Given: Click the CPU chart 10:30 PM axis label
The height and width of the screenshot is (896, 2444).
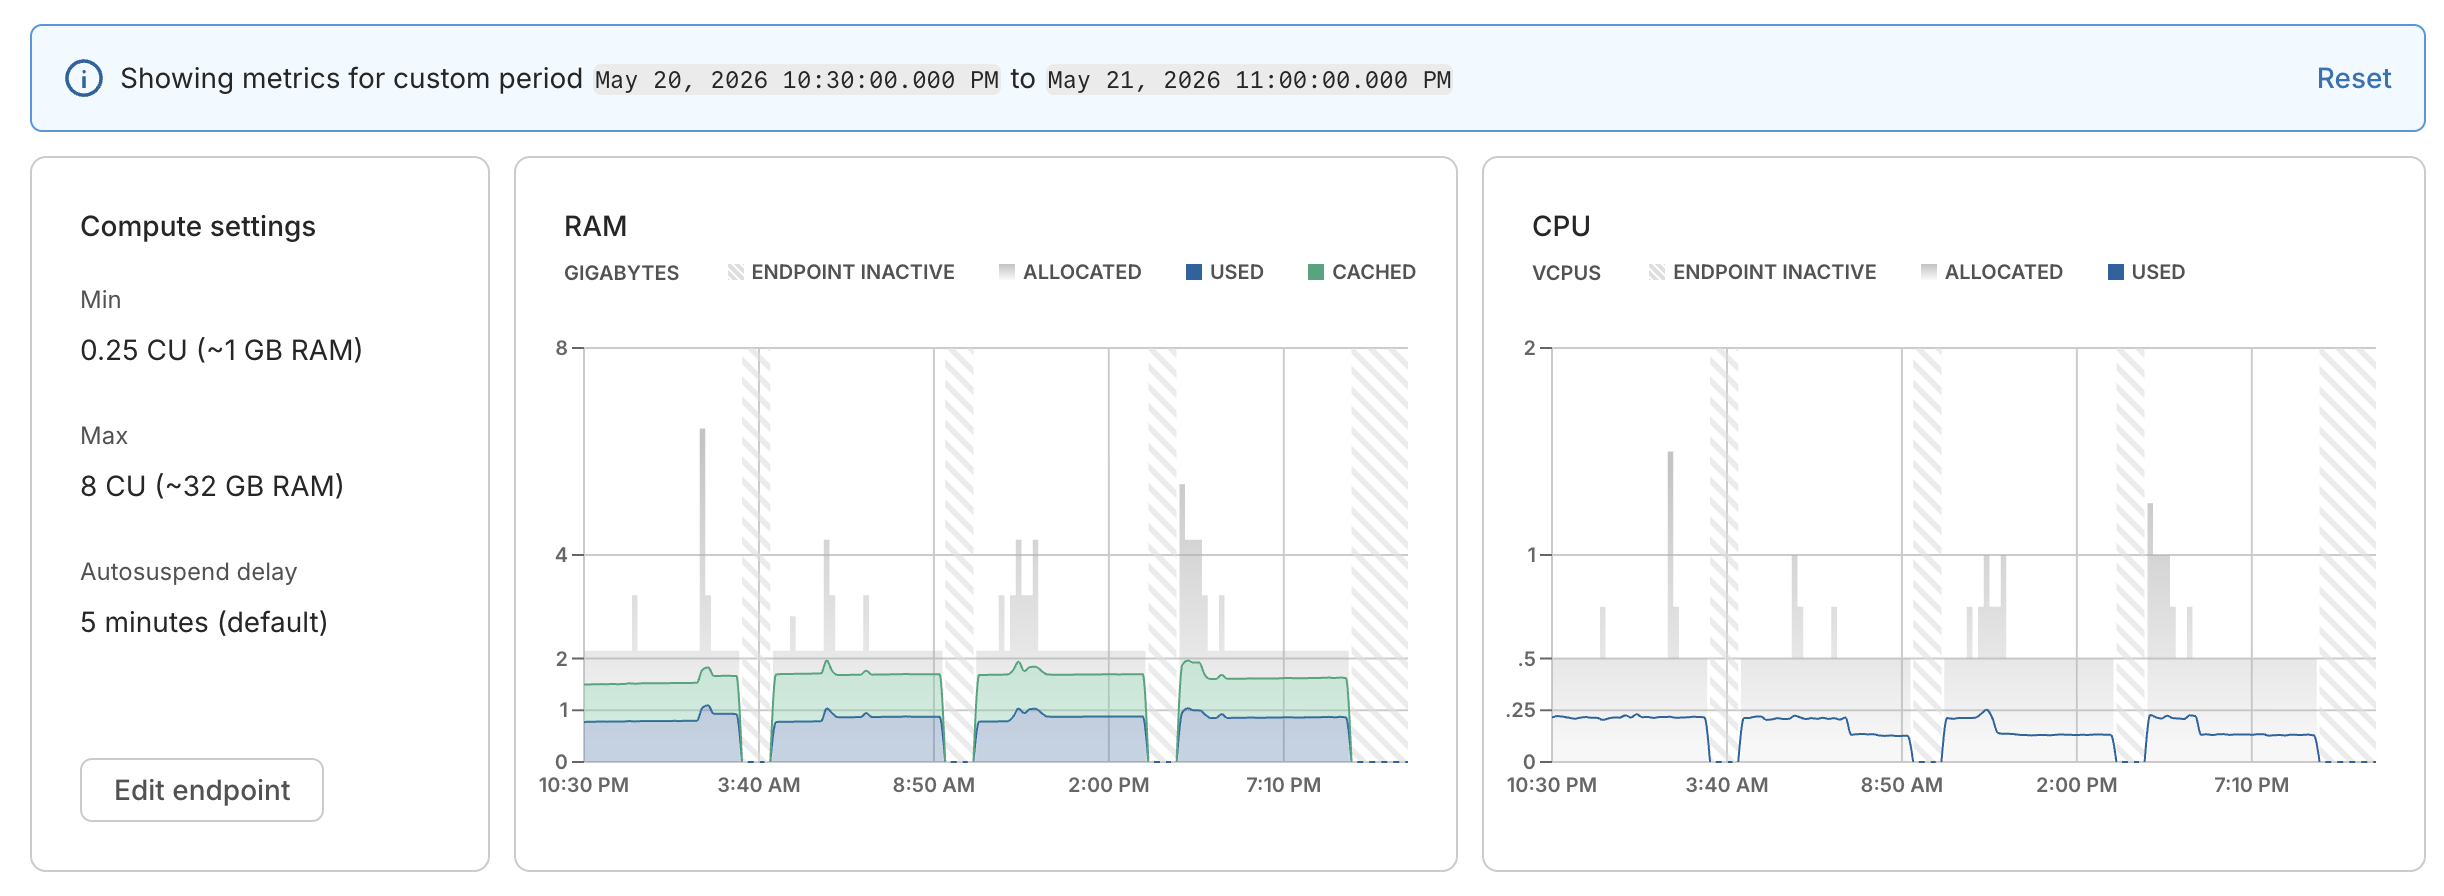Looking at the screenshot, I should click(1552, 785).
